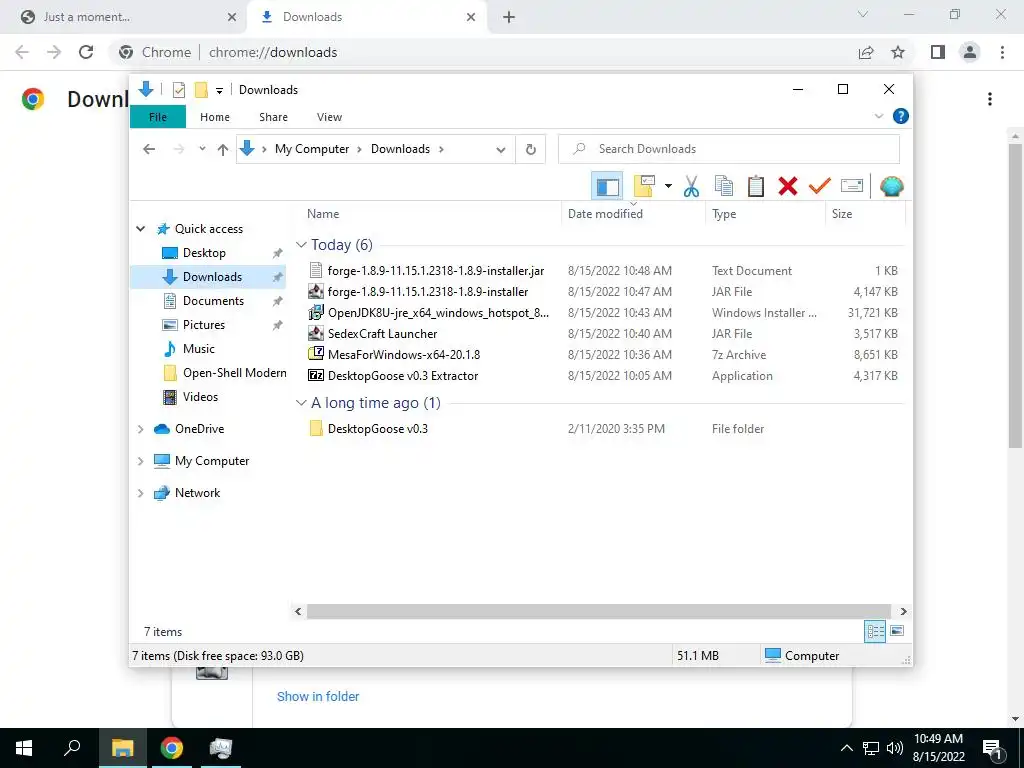Screen dimensions: 1024x768
Task: Expand the OneDrive tree node
Action: coord(140,429)
